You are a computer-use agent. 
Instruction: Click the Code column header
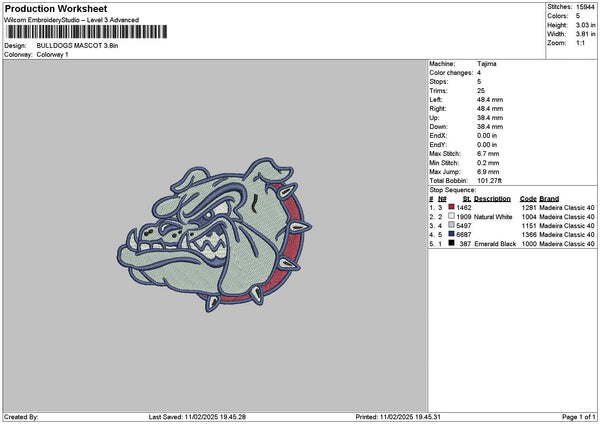pos(528,198)
